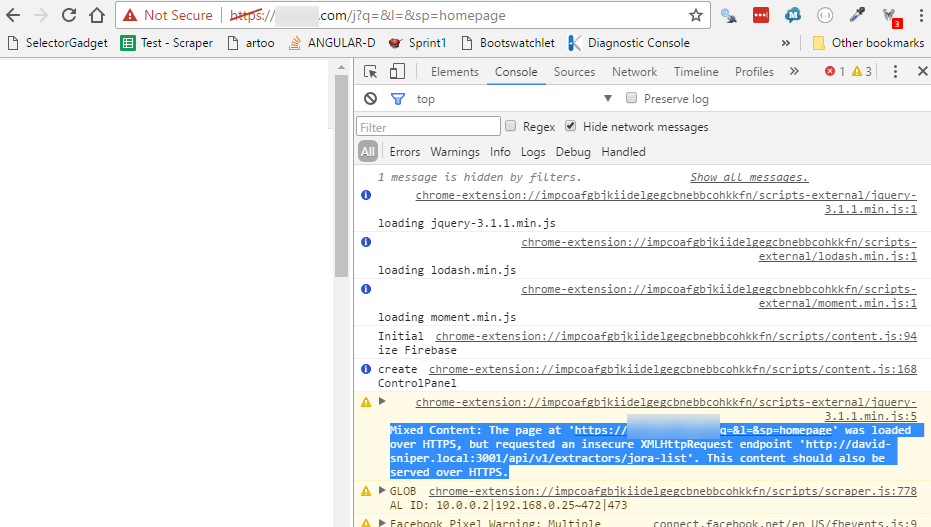Go forward with the browser forward arrow
Viewport: 931px width, 527px height.
coord(41,15)
